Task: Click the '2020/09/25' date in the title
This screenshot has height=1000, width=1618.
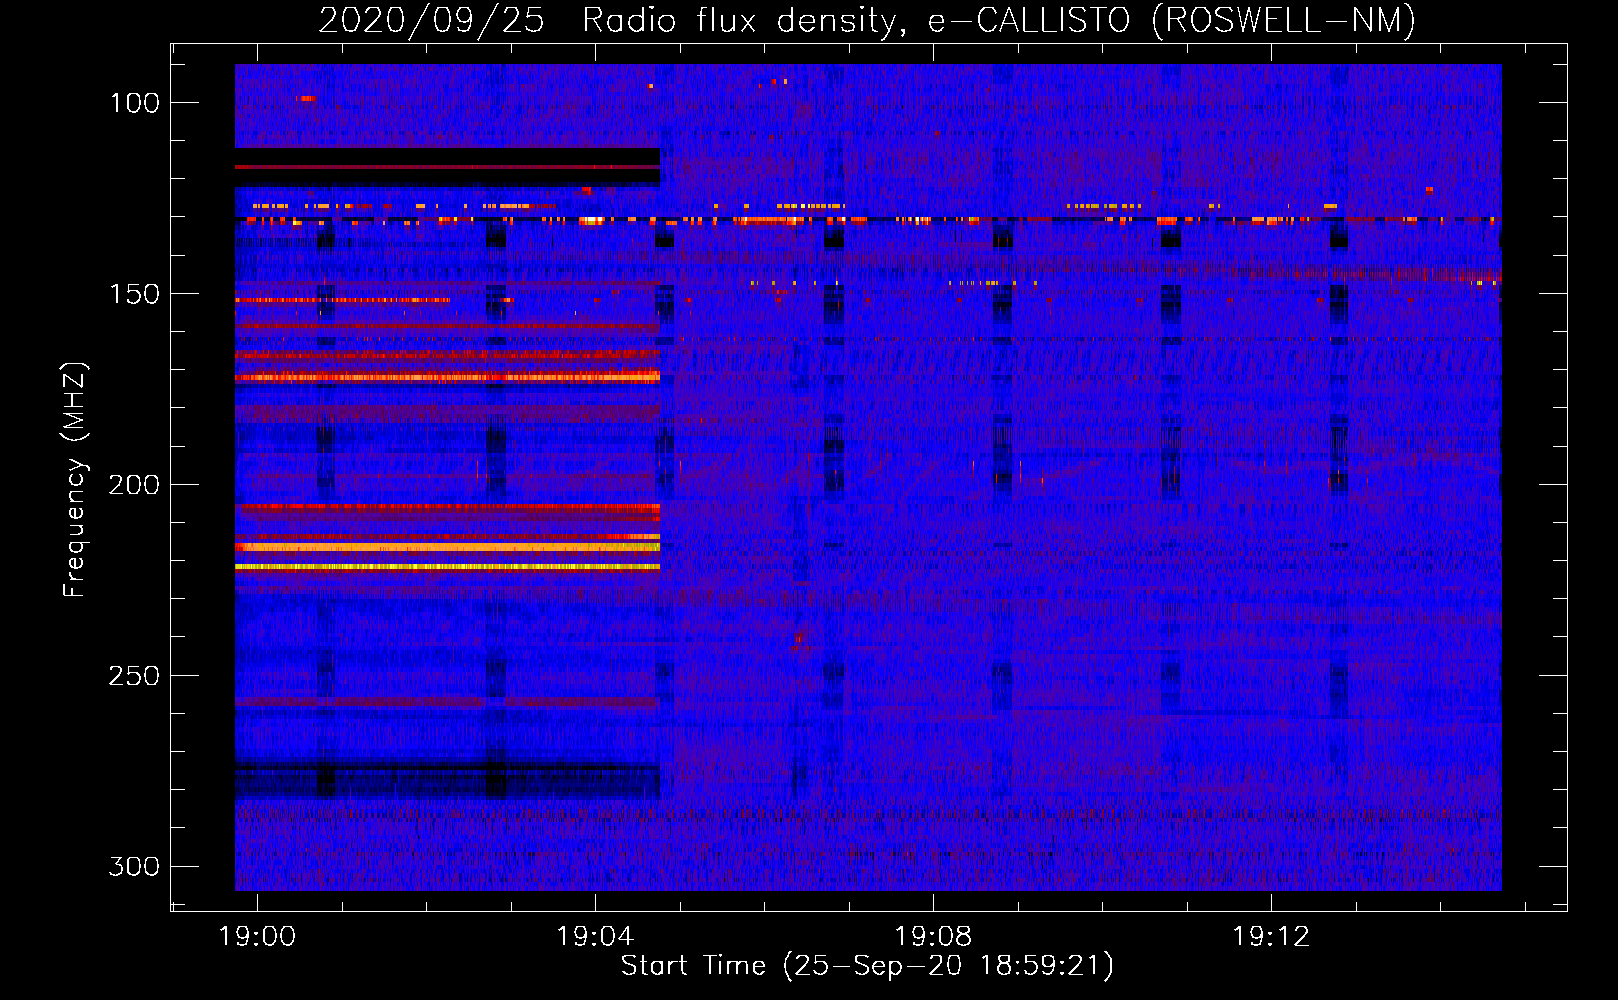Action: click(432, 20)
